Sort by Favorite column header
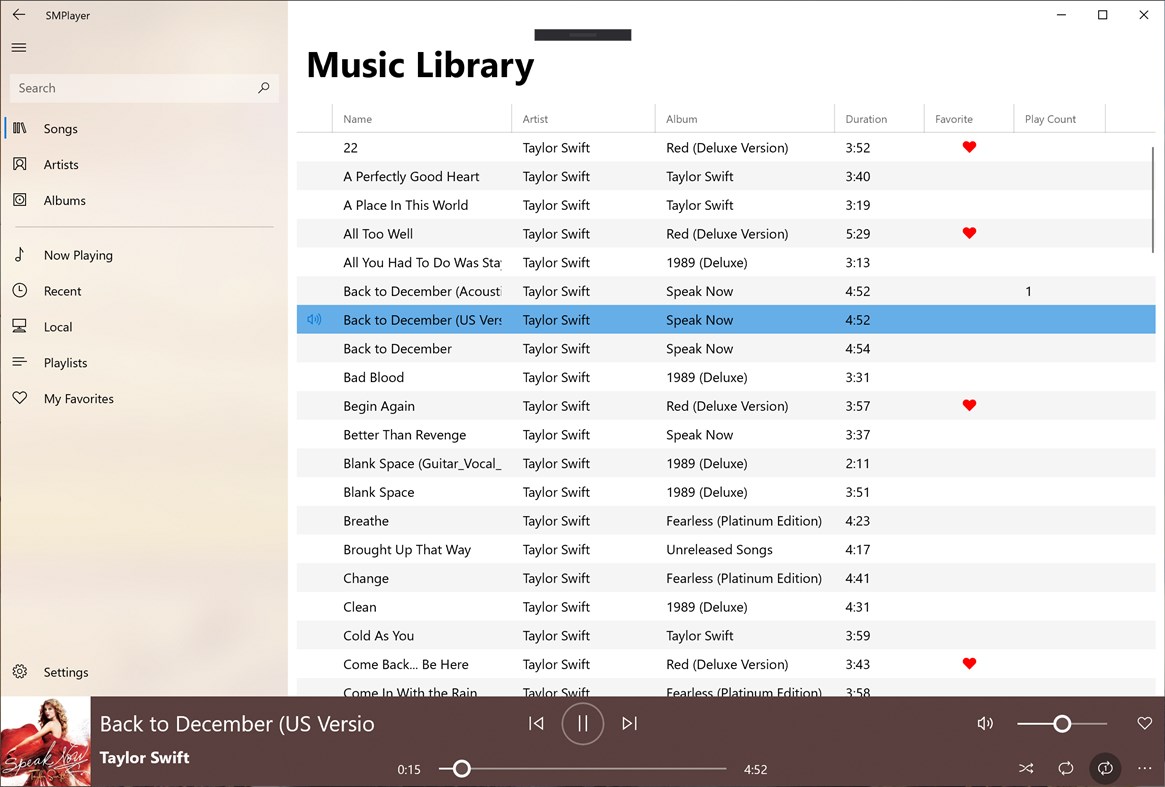Screen dimensions: 1165x787 969,119
